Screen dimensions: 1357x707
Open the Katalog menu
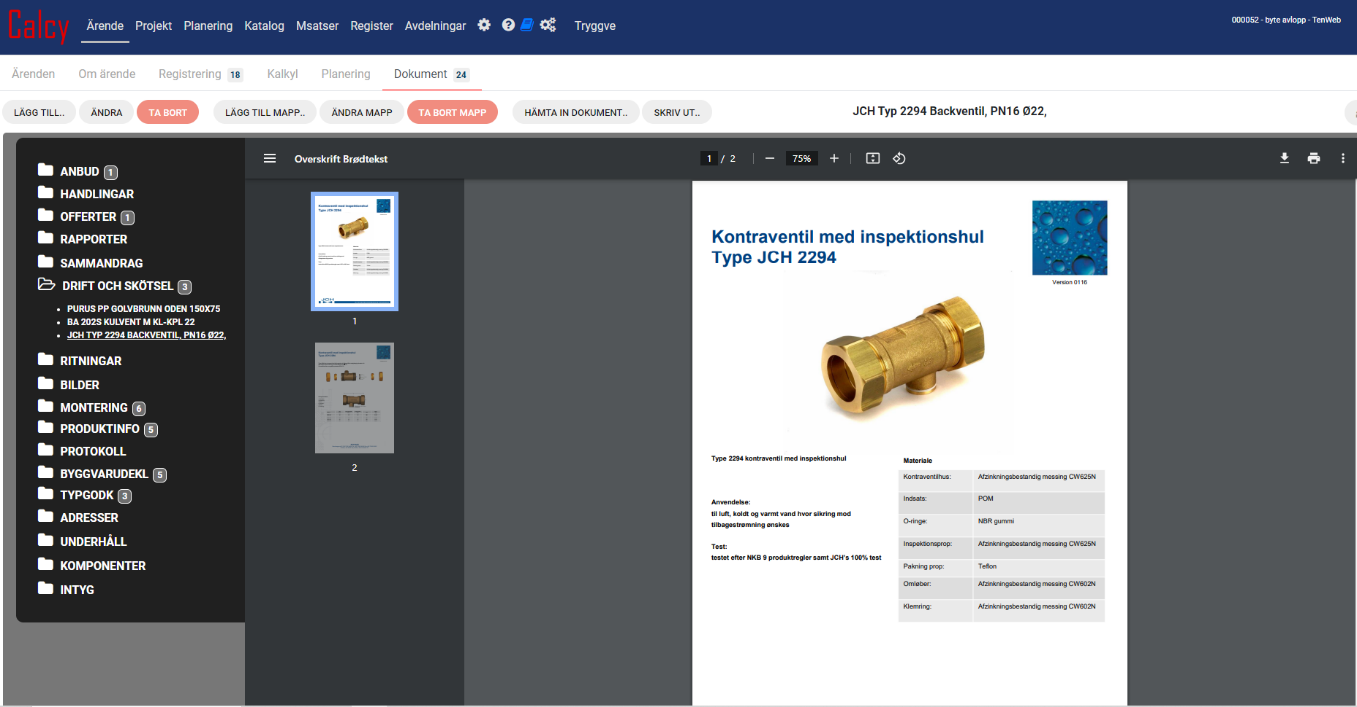point(264,26)
